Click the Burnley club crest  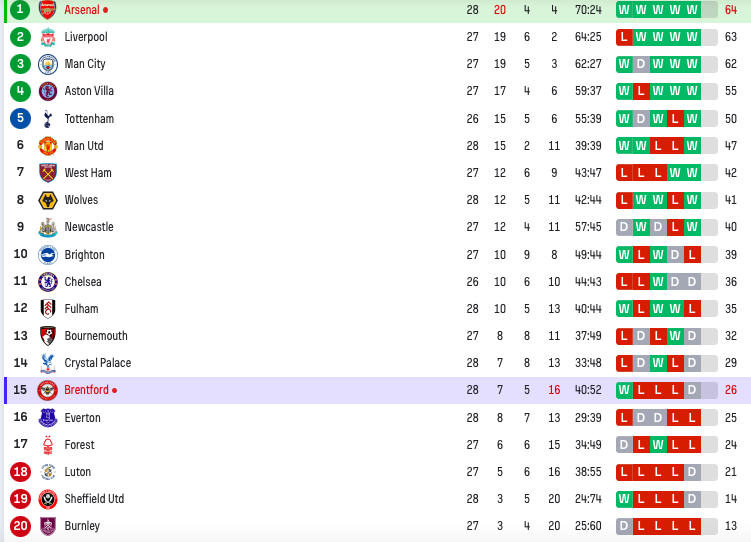click(x=47, y=526)
